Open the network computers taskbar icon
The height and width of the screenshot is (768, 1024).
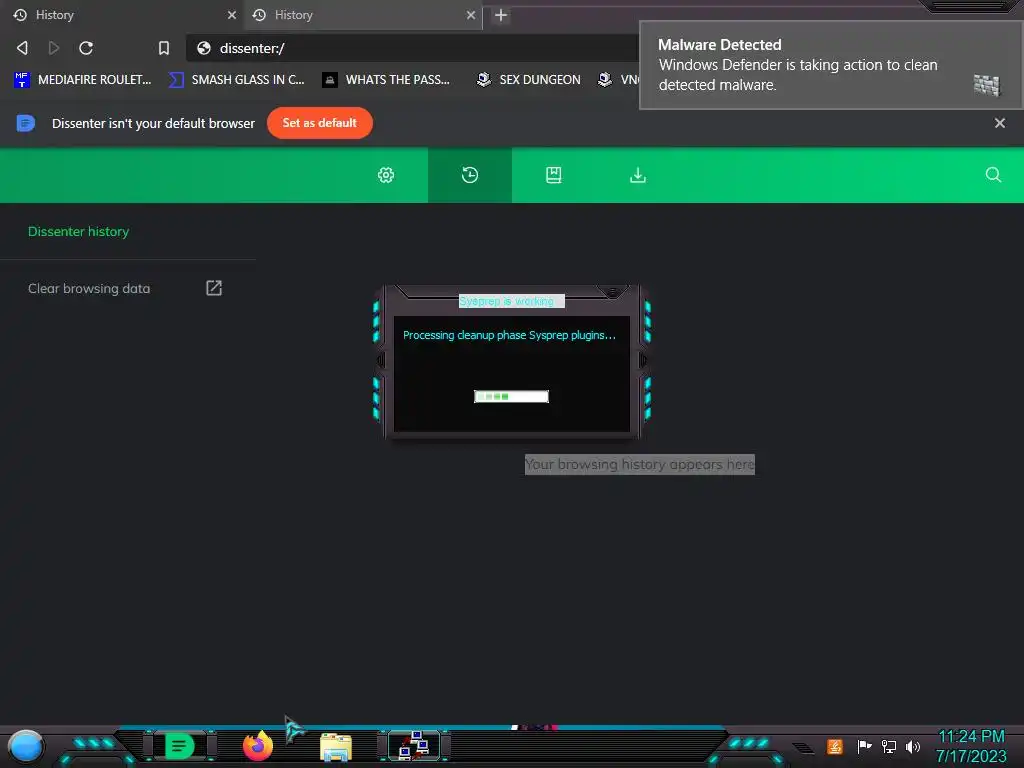414,746
